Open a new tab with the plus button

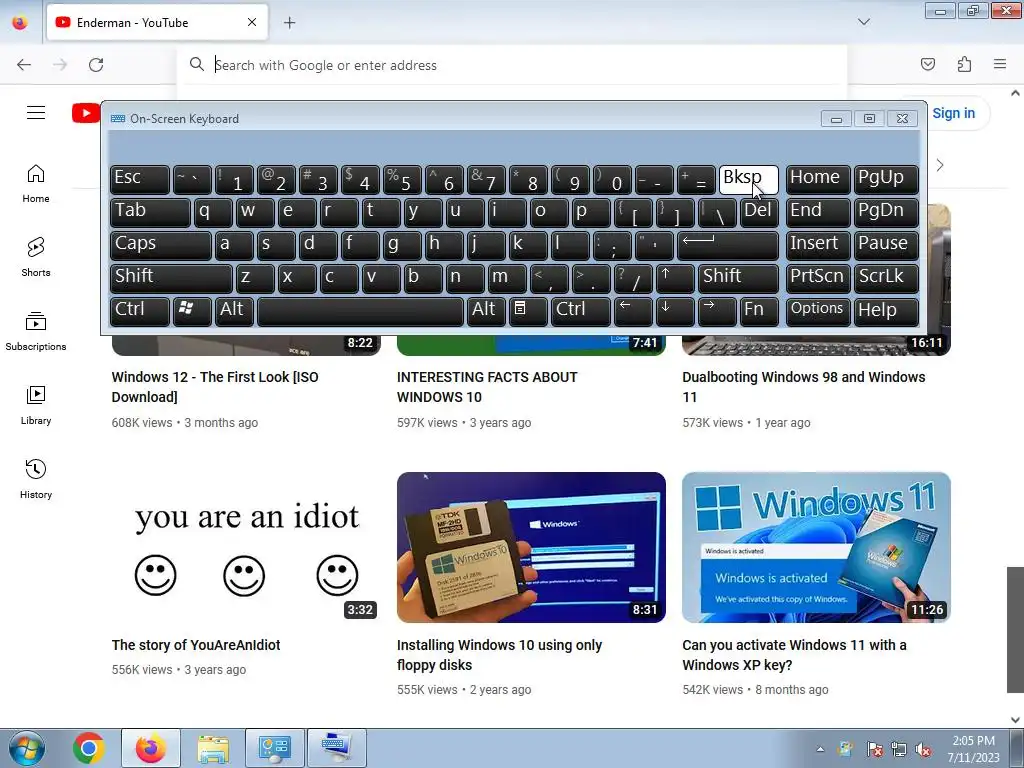coord(290,23)
